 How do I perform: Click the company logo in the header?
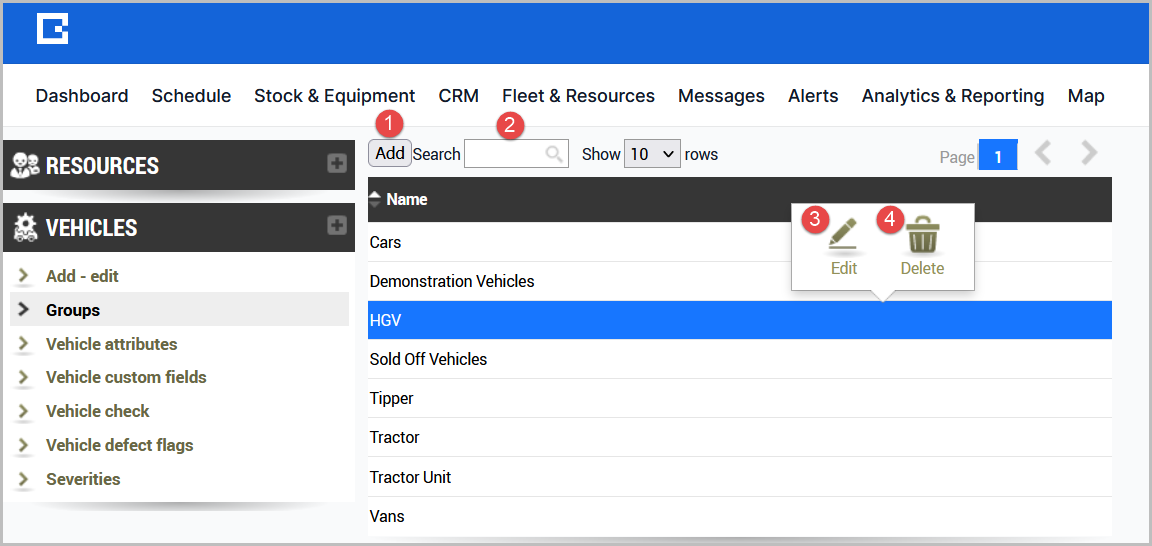(x=53, y=29)
